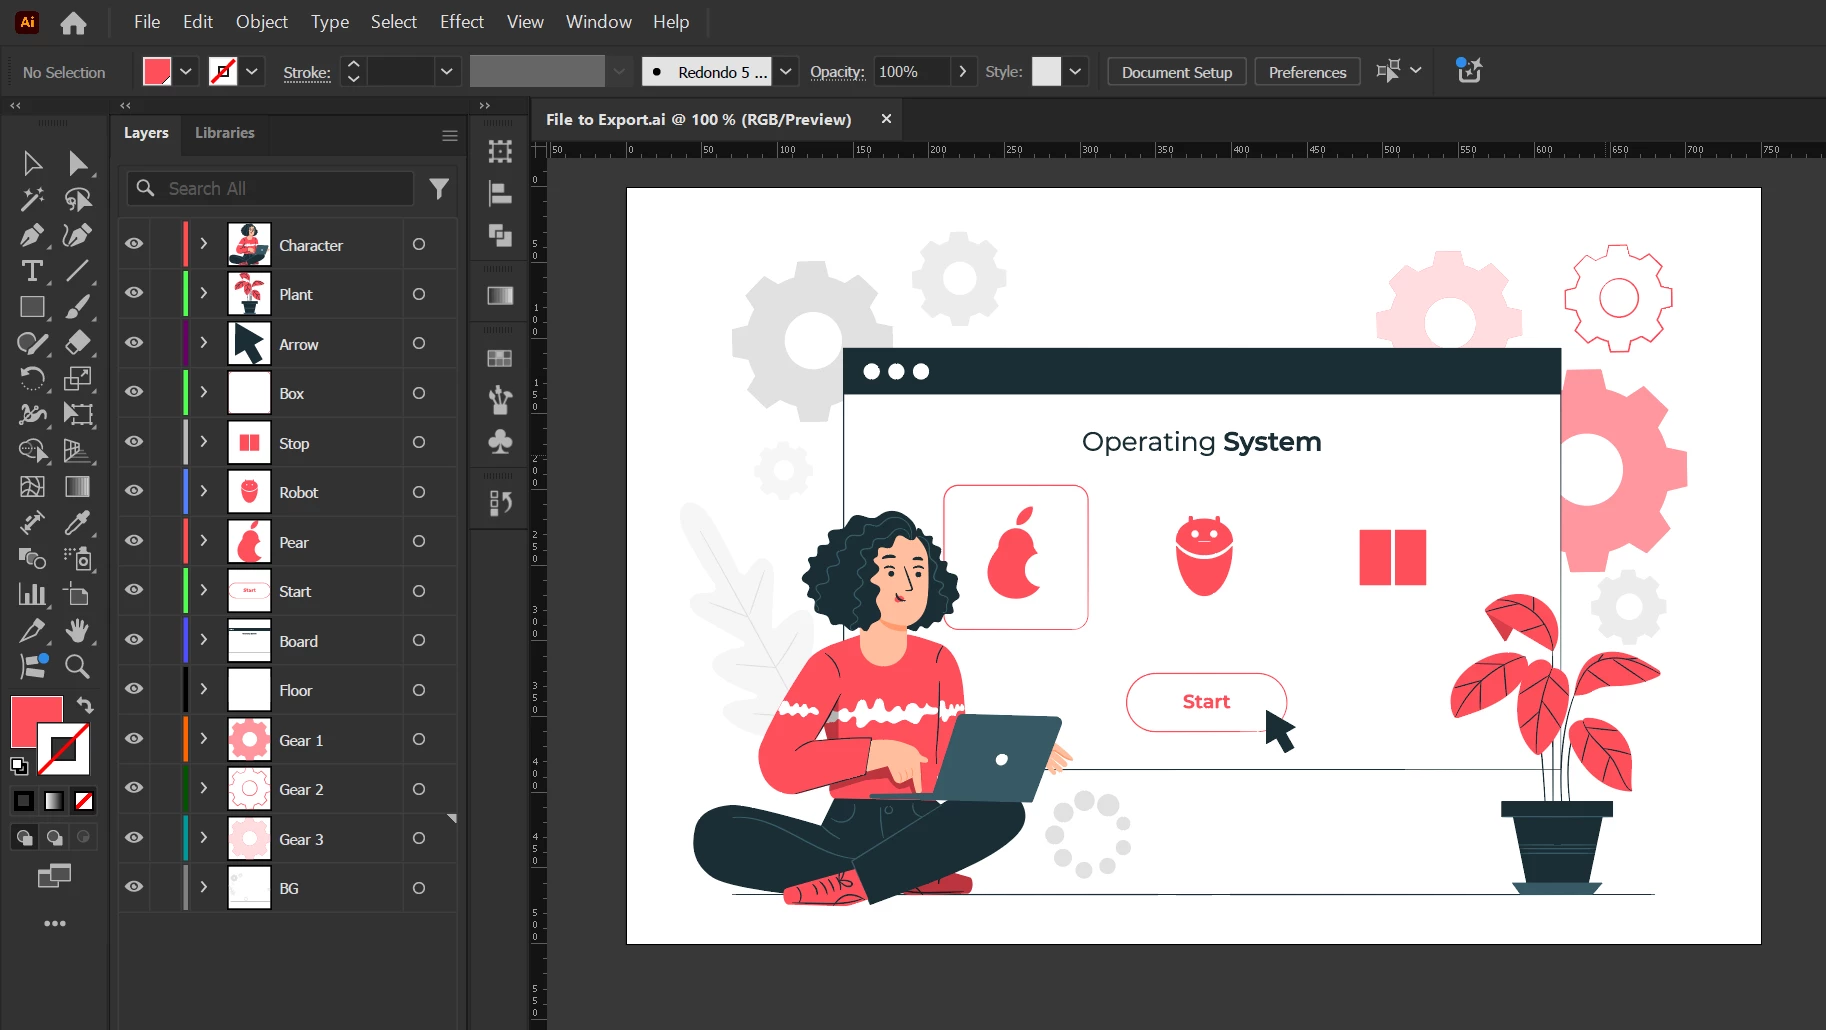Switch to the Libraries tab
The height and width of the screenshot is (1030, 1826).
(225, 133)
